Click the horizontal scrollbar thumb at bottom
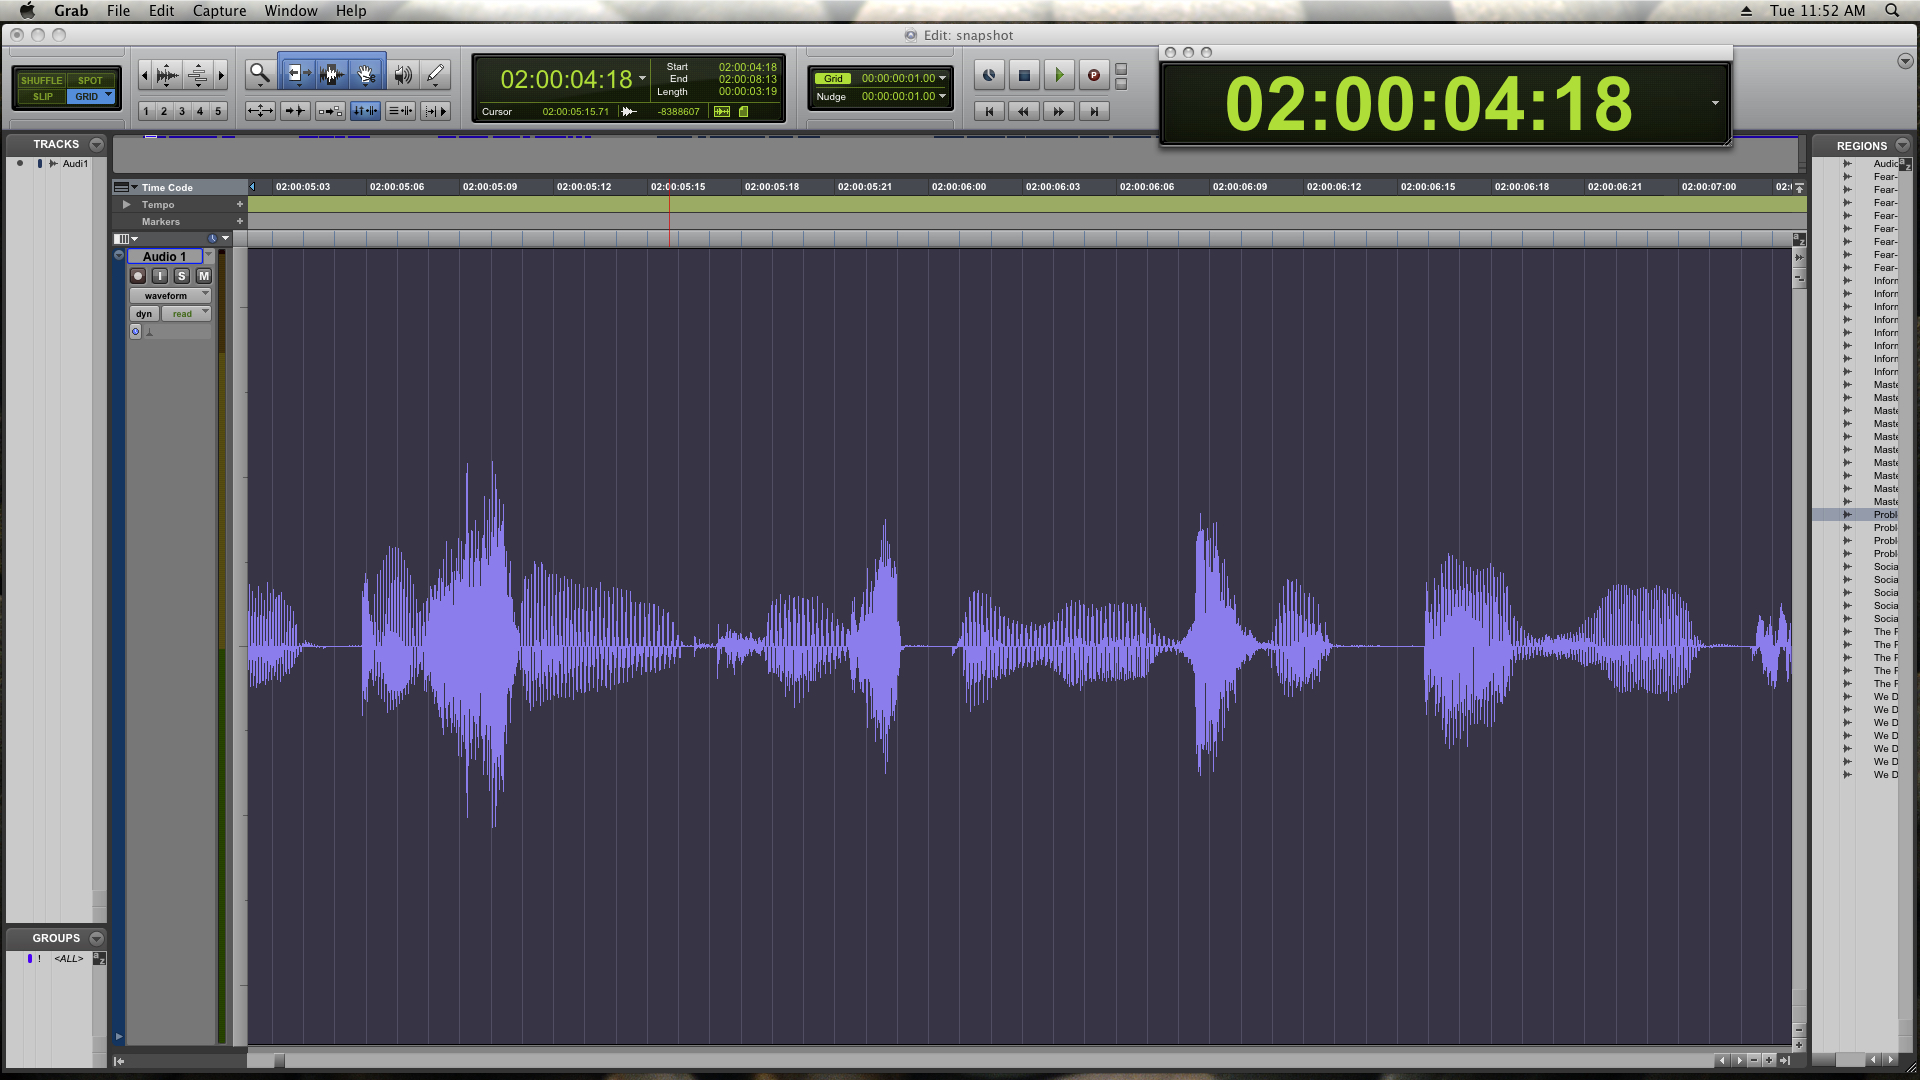This screenshot has width=1920, height=1080. coord(279,1061)
